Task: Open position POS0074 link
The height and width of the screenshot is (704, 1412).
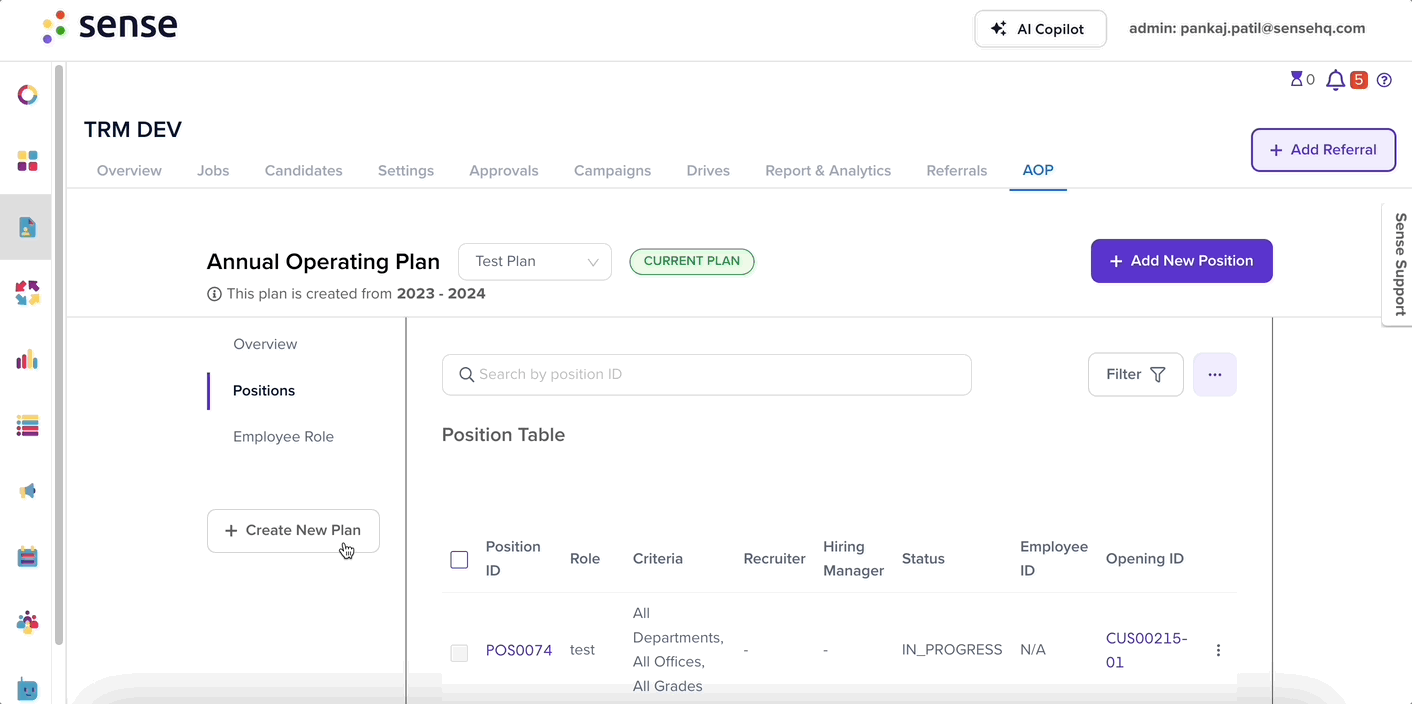Action: click(519, 650)
